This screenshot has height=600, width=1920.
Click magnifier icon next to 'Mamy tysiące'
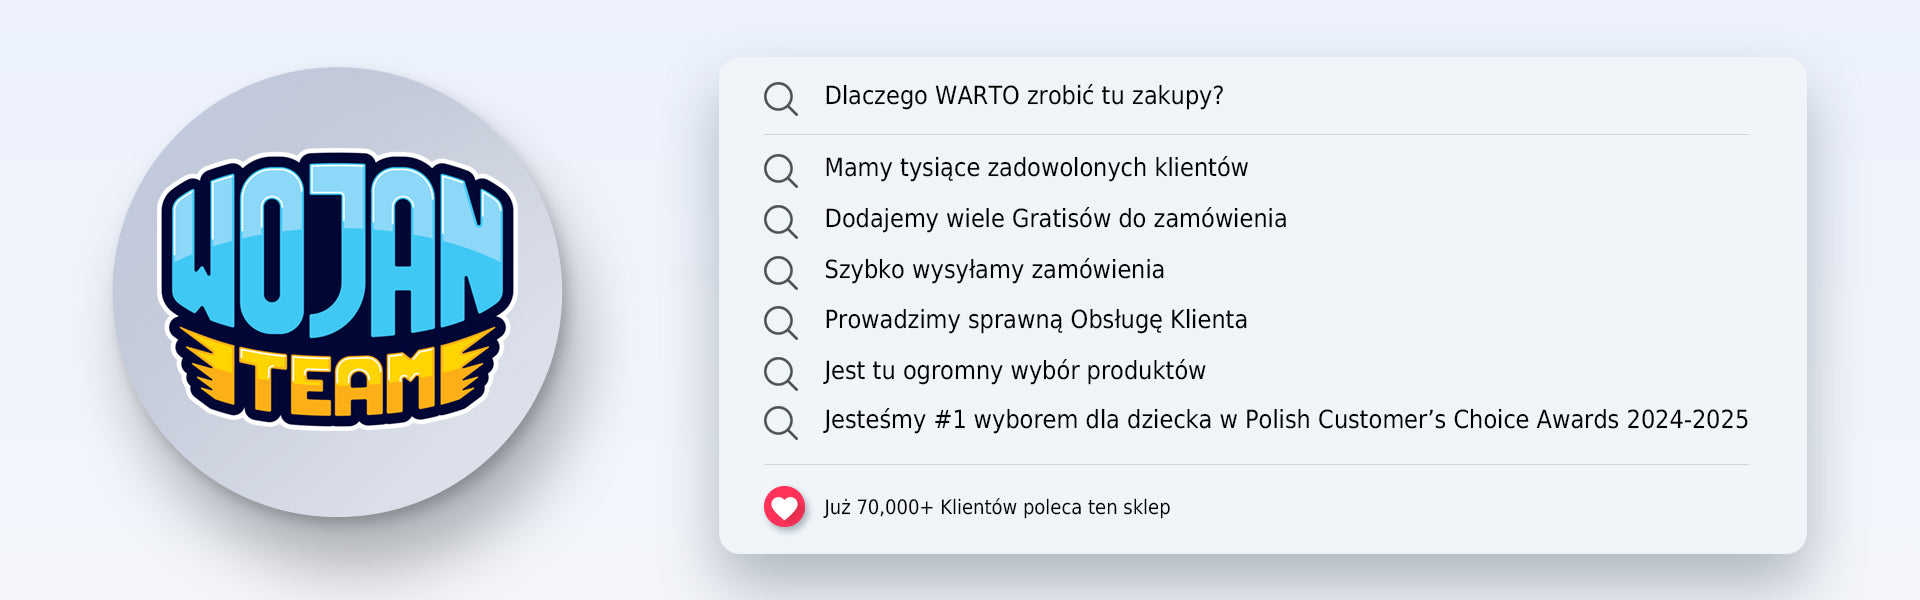tap(780, 170)
